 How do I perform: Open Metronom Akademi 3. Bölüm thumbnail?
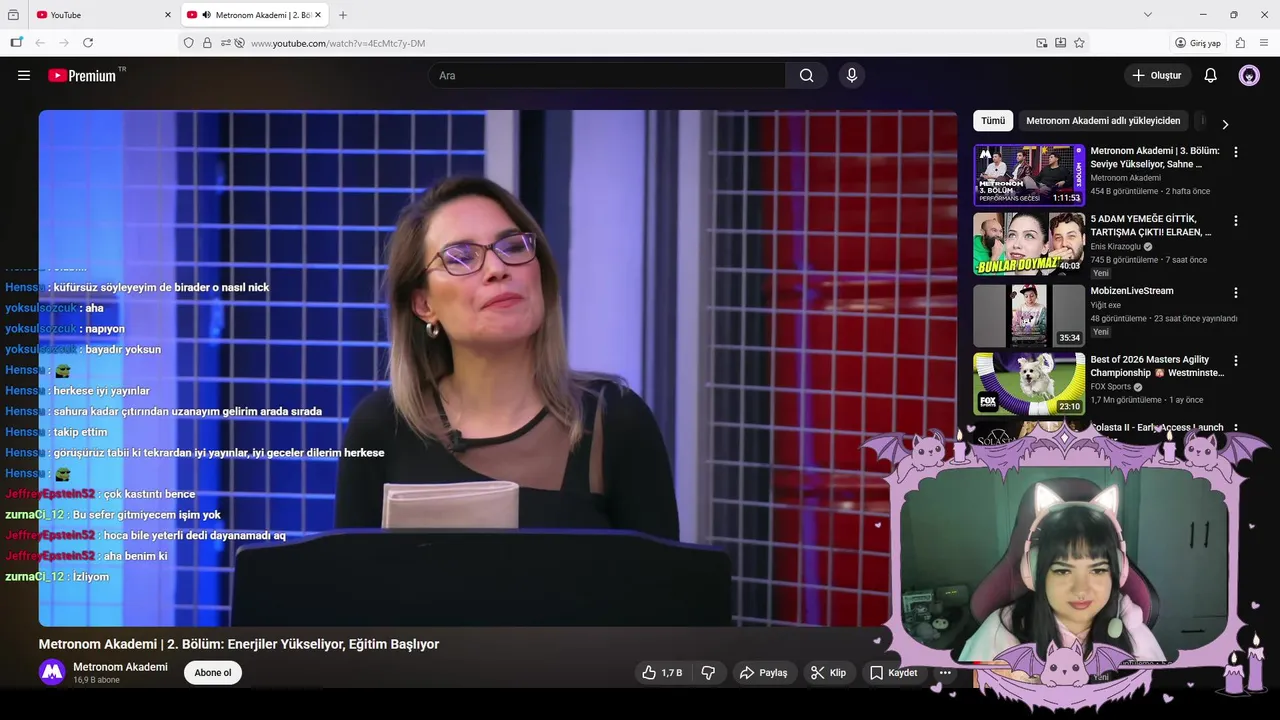tap(1029, 175)
